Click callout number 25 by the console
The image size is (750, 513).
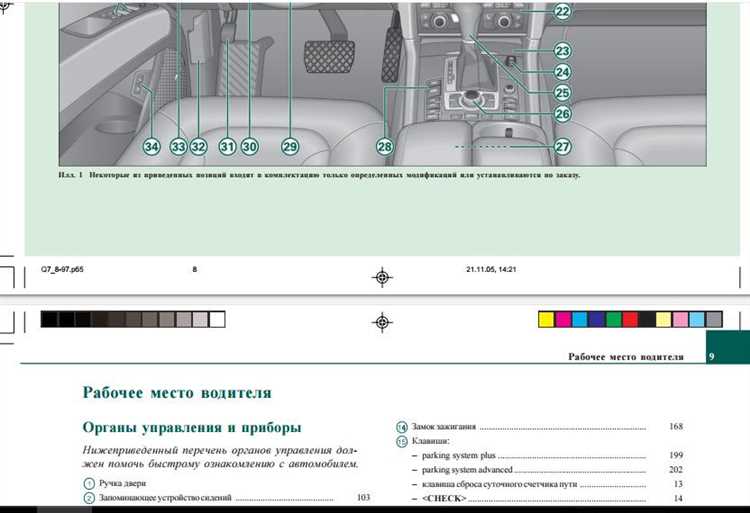coord(562,93)
